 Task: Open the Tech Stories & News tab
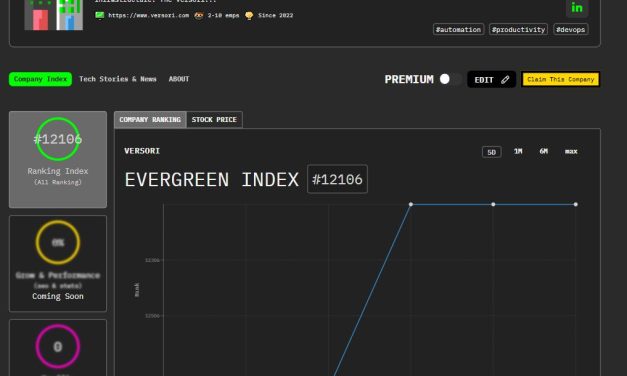pyautogui.click(x=118, y=79)
